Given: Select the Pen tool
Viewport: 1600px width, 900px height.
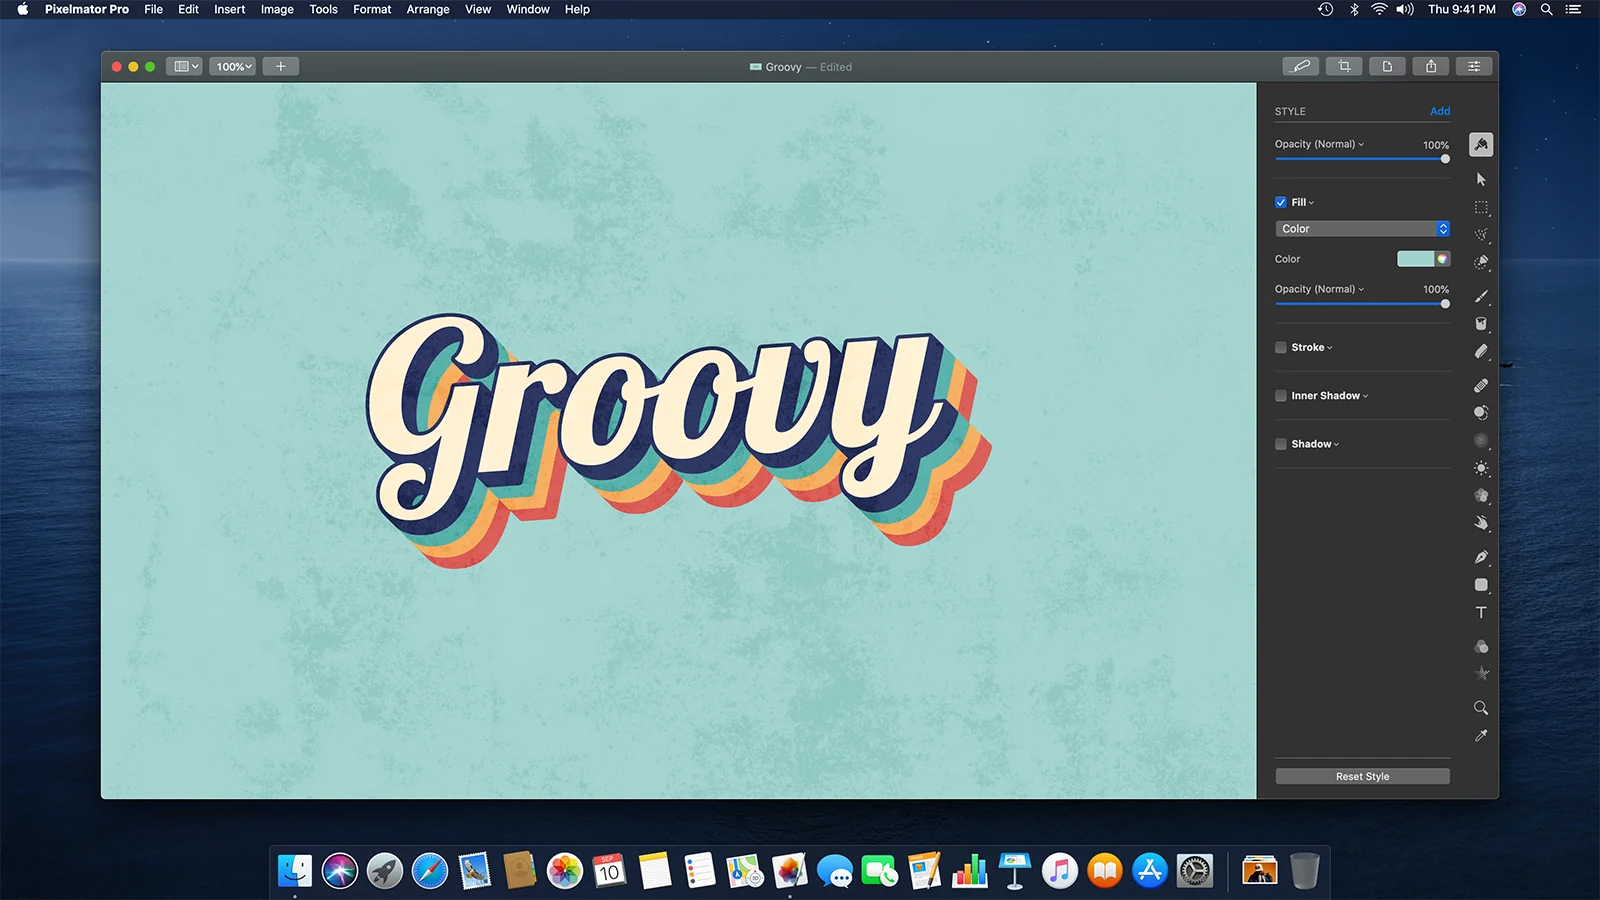Looking at the screenshot, I should click(x=1481, y=557).
